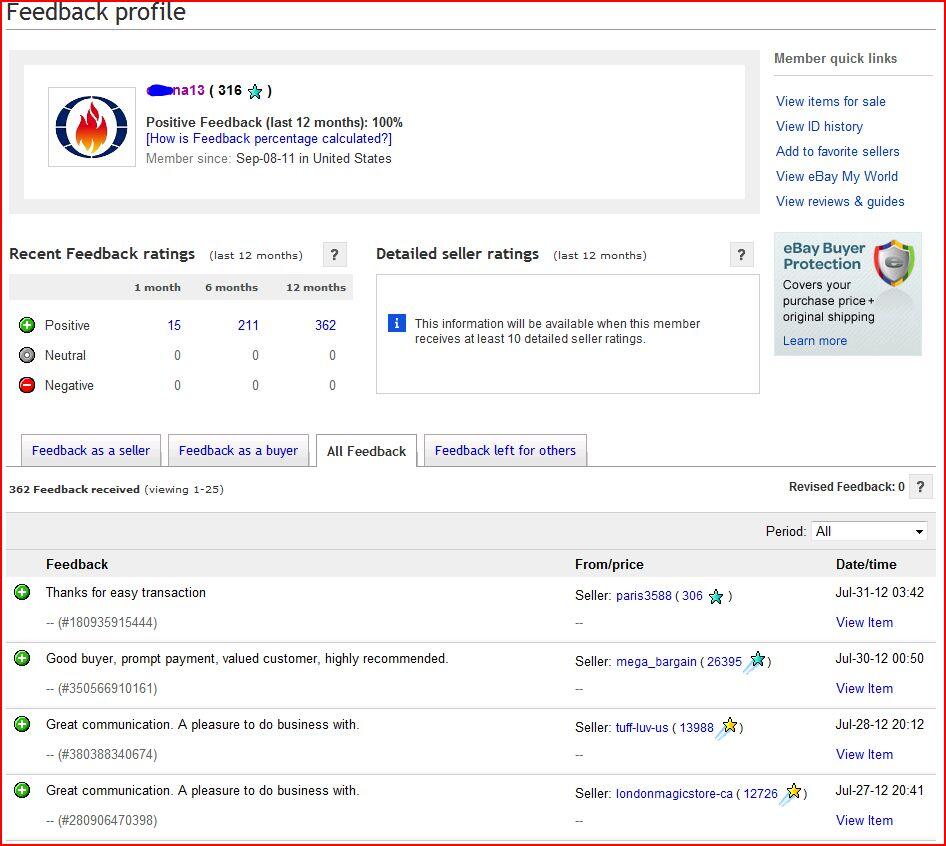Click positive icon for 'Good buyer, prompt payment'

coord(22,658)
